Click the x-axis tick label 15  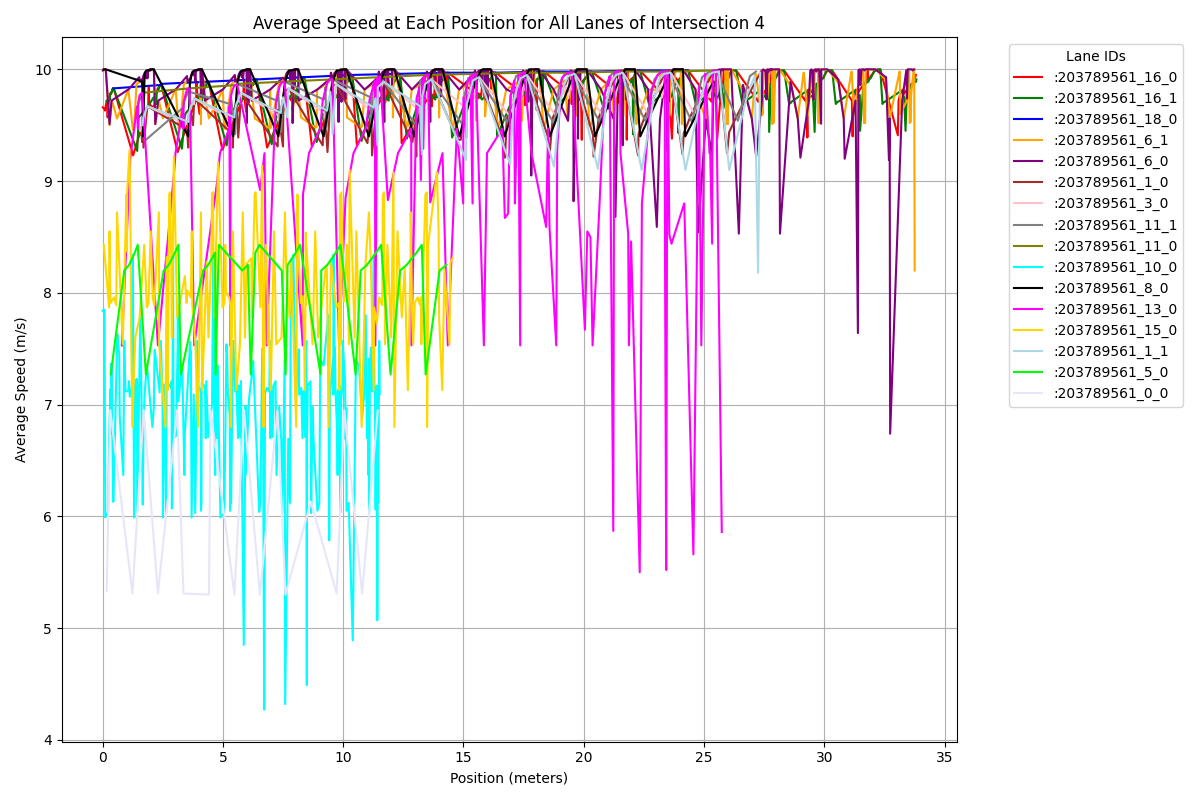(x=464, y=758)
